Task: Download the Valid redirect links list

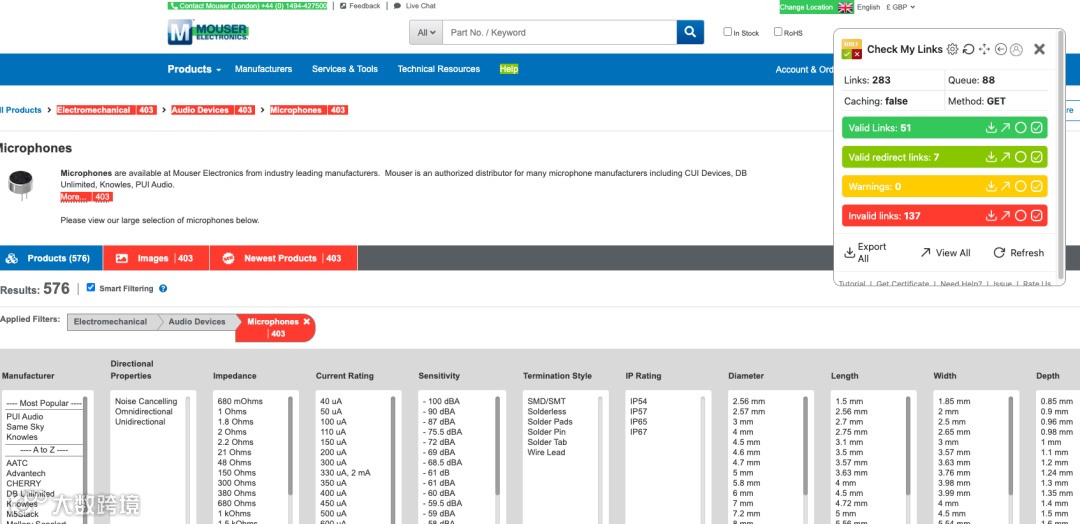Action: click(x=991, y=157)
